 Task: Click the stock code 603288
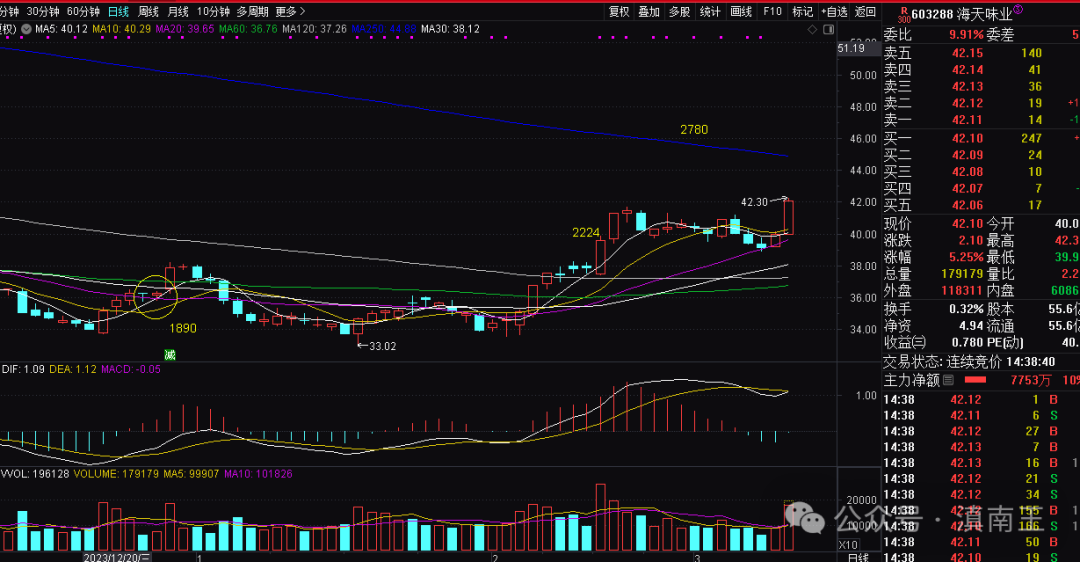point(932,14)
